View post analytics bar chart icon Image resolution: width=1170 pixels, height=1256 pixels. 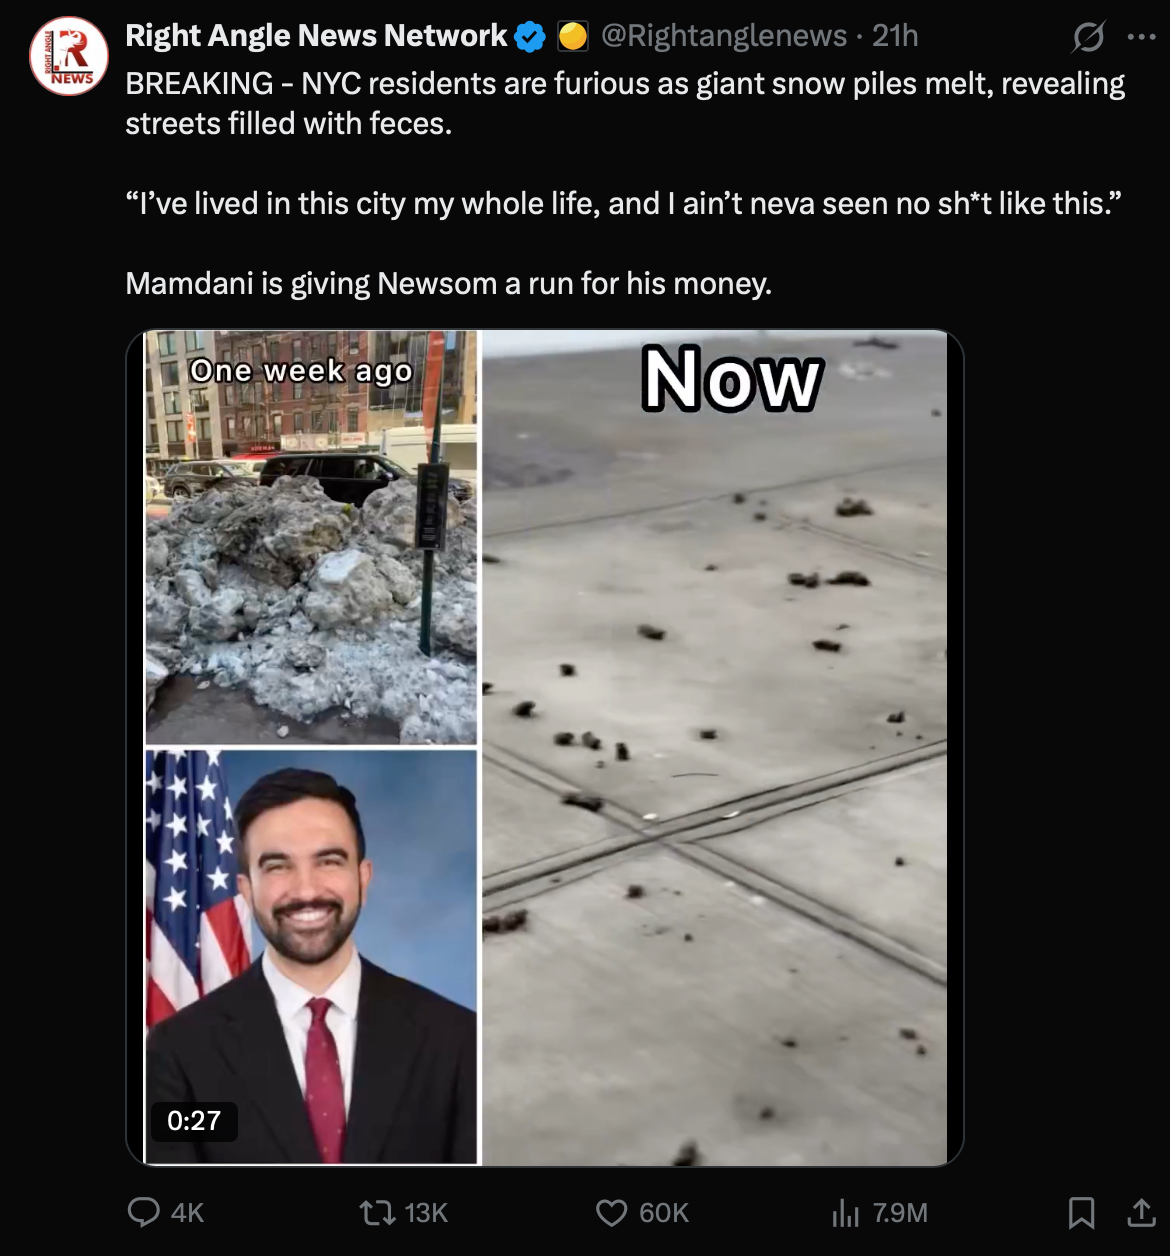pos(845,1212)
